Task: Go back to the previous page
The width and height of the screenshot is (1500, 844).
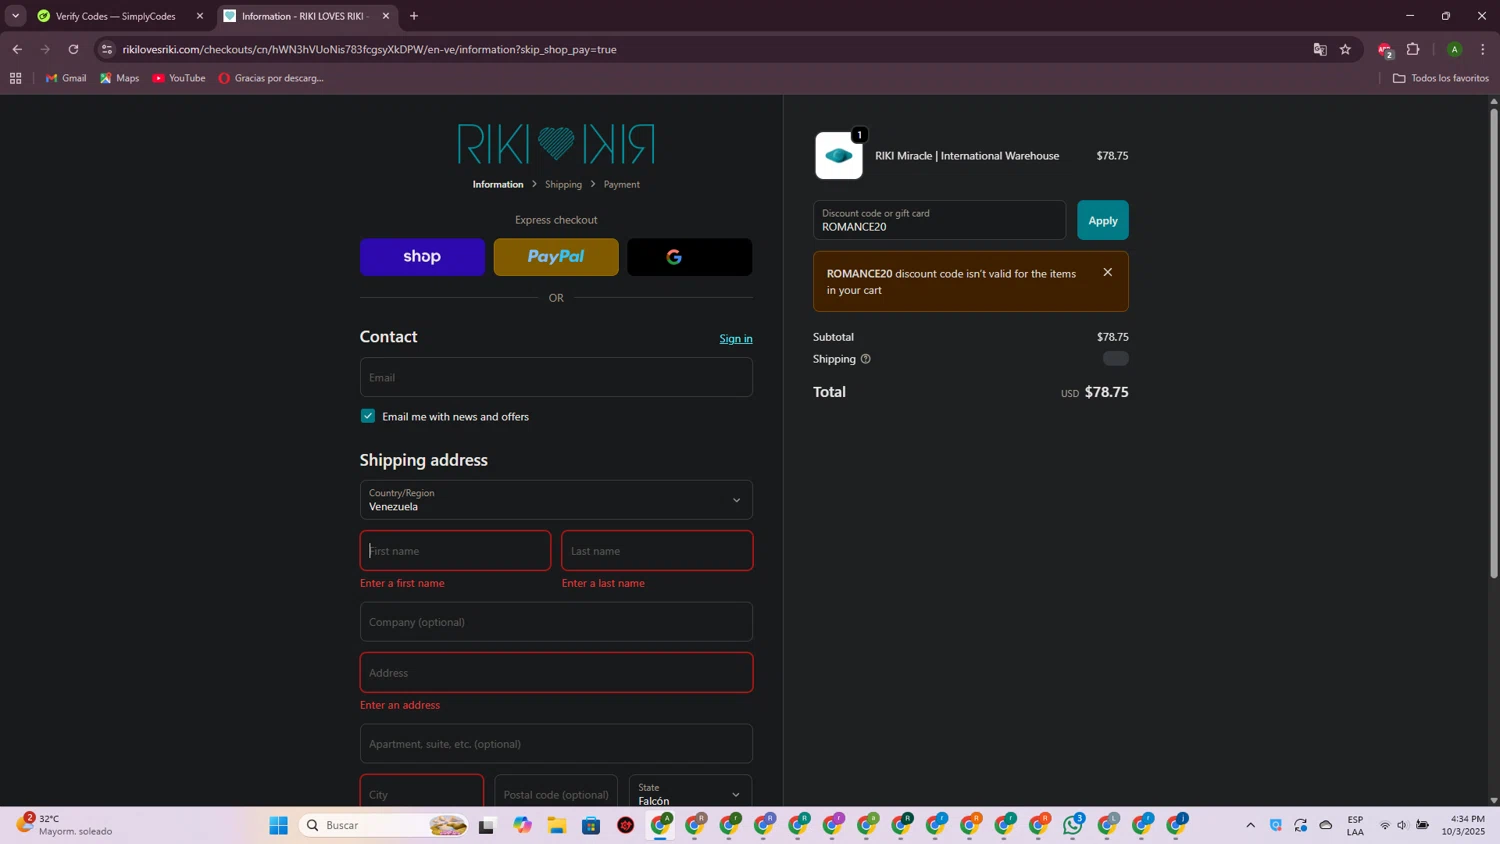Action: point(17,49)
